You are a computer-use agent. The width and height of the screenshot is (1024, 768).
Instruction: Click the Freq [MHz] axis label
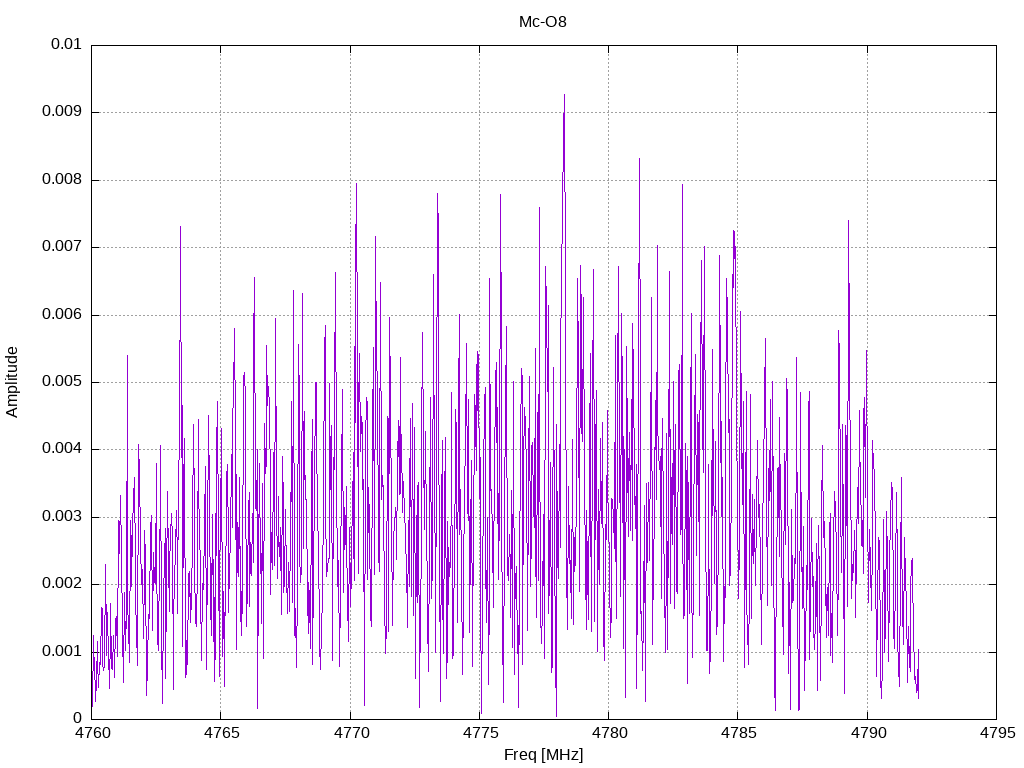[543, 755]
